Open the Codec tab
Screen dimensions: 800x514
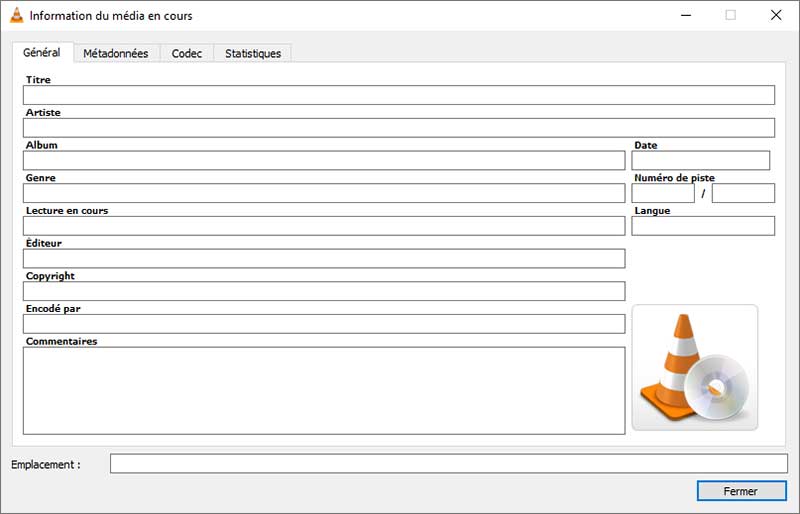(x=186, y=53)
